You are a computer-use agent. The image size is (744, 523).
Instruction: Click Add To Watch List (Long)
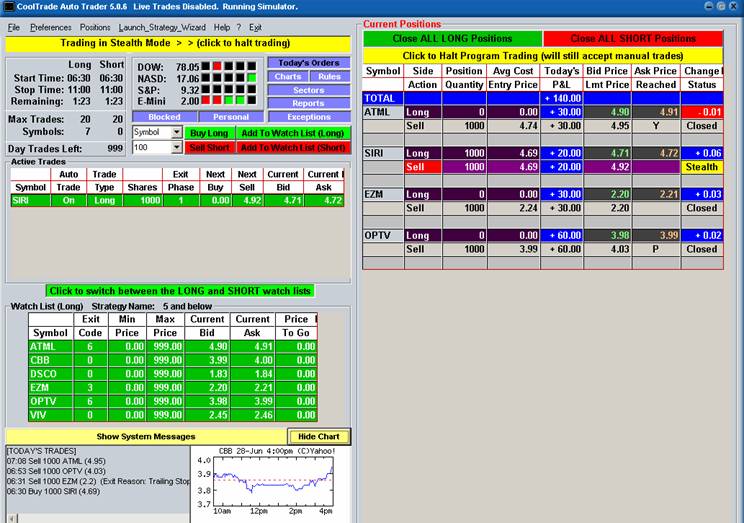(x=293, y=133)
